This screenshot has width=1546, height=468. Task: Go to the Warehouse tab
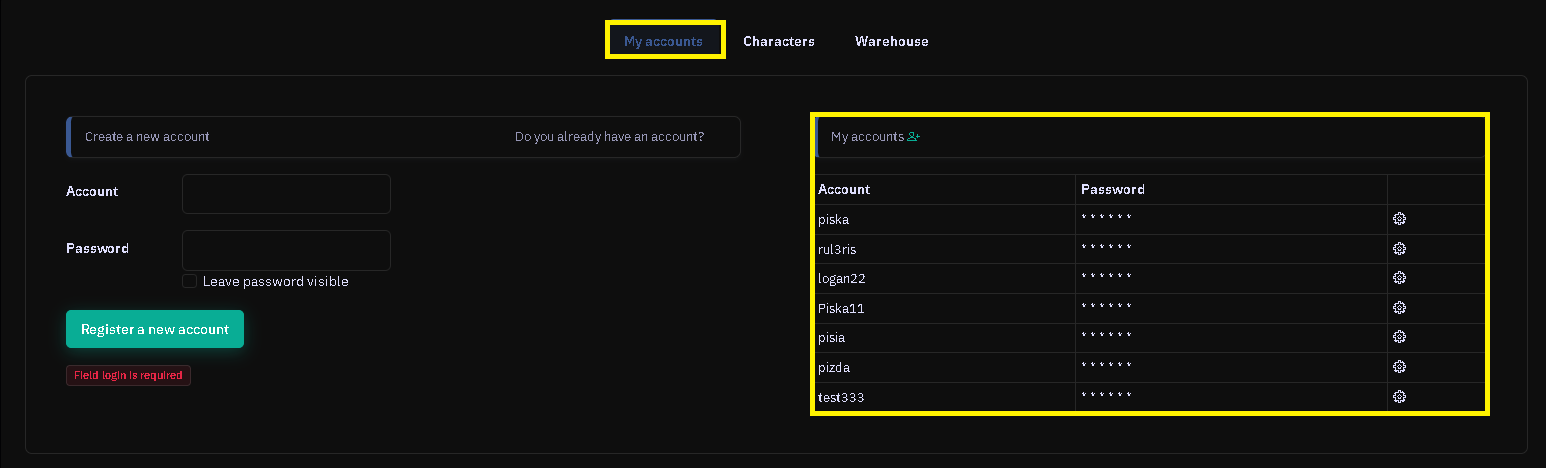(x=891, y=41)
